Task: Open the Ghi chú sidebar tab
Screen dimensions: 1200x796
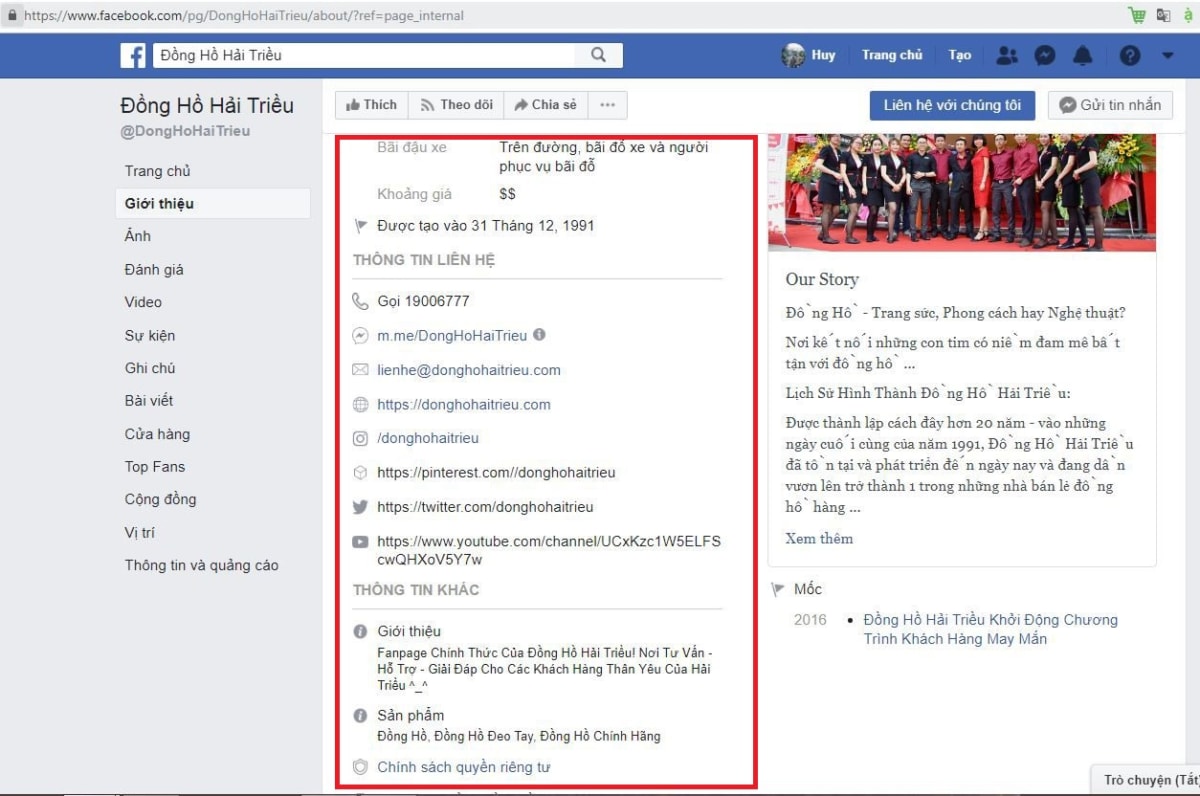Action: coord(150,368)
